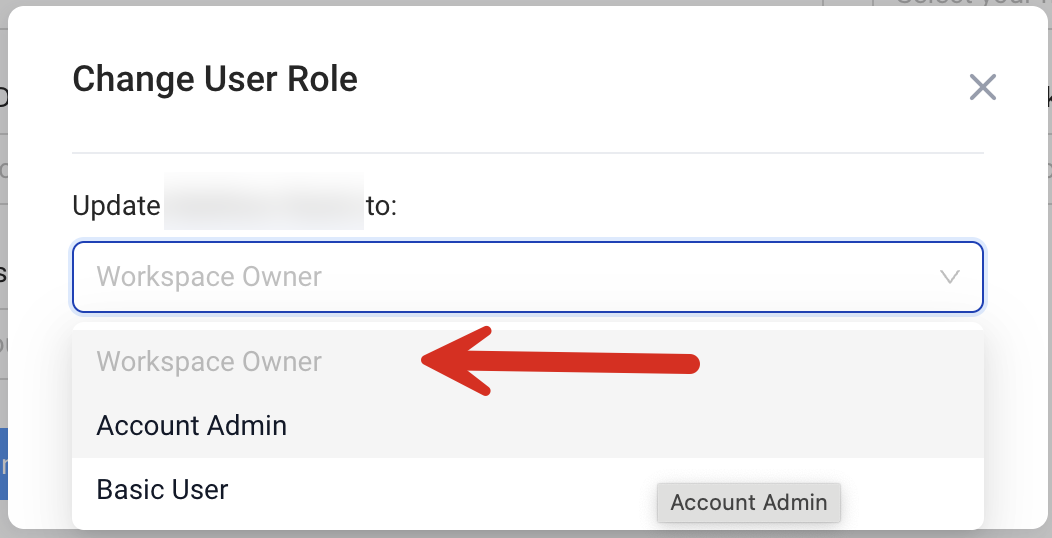Click the tail end of red arrow

coord(690,363)
